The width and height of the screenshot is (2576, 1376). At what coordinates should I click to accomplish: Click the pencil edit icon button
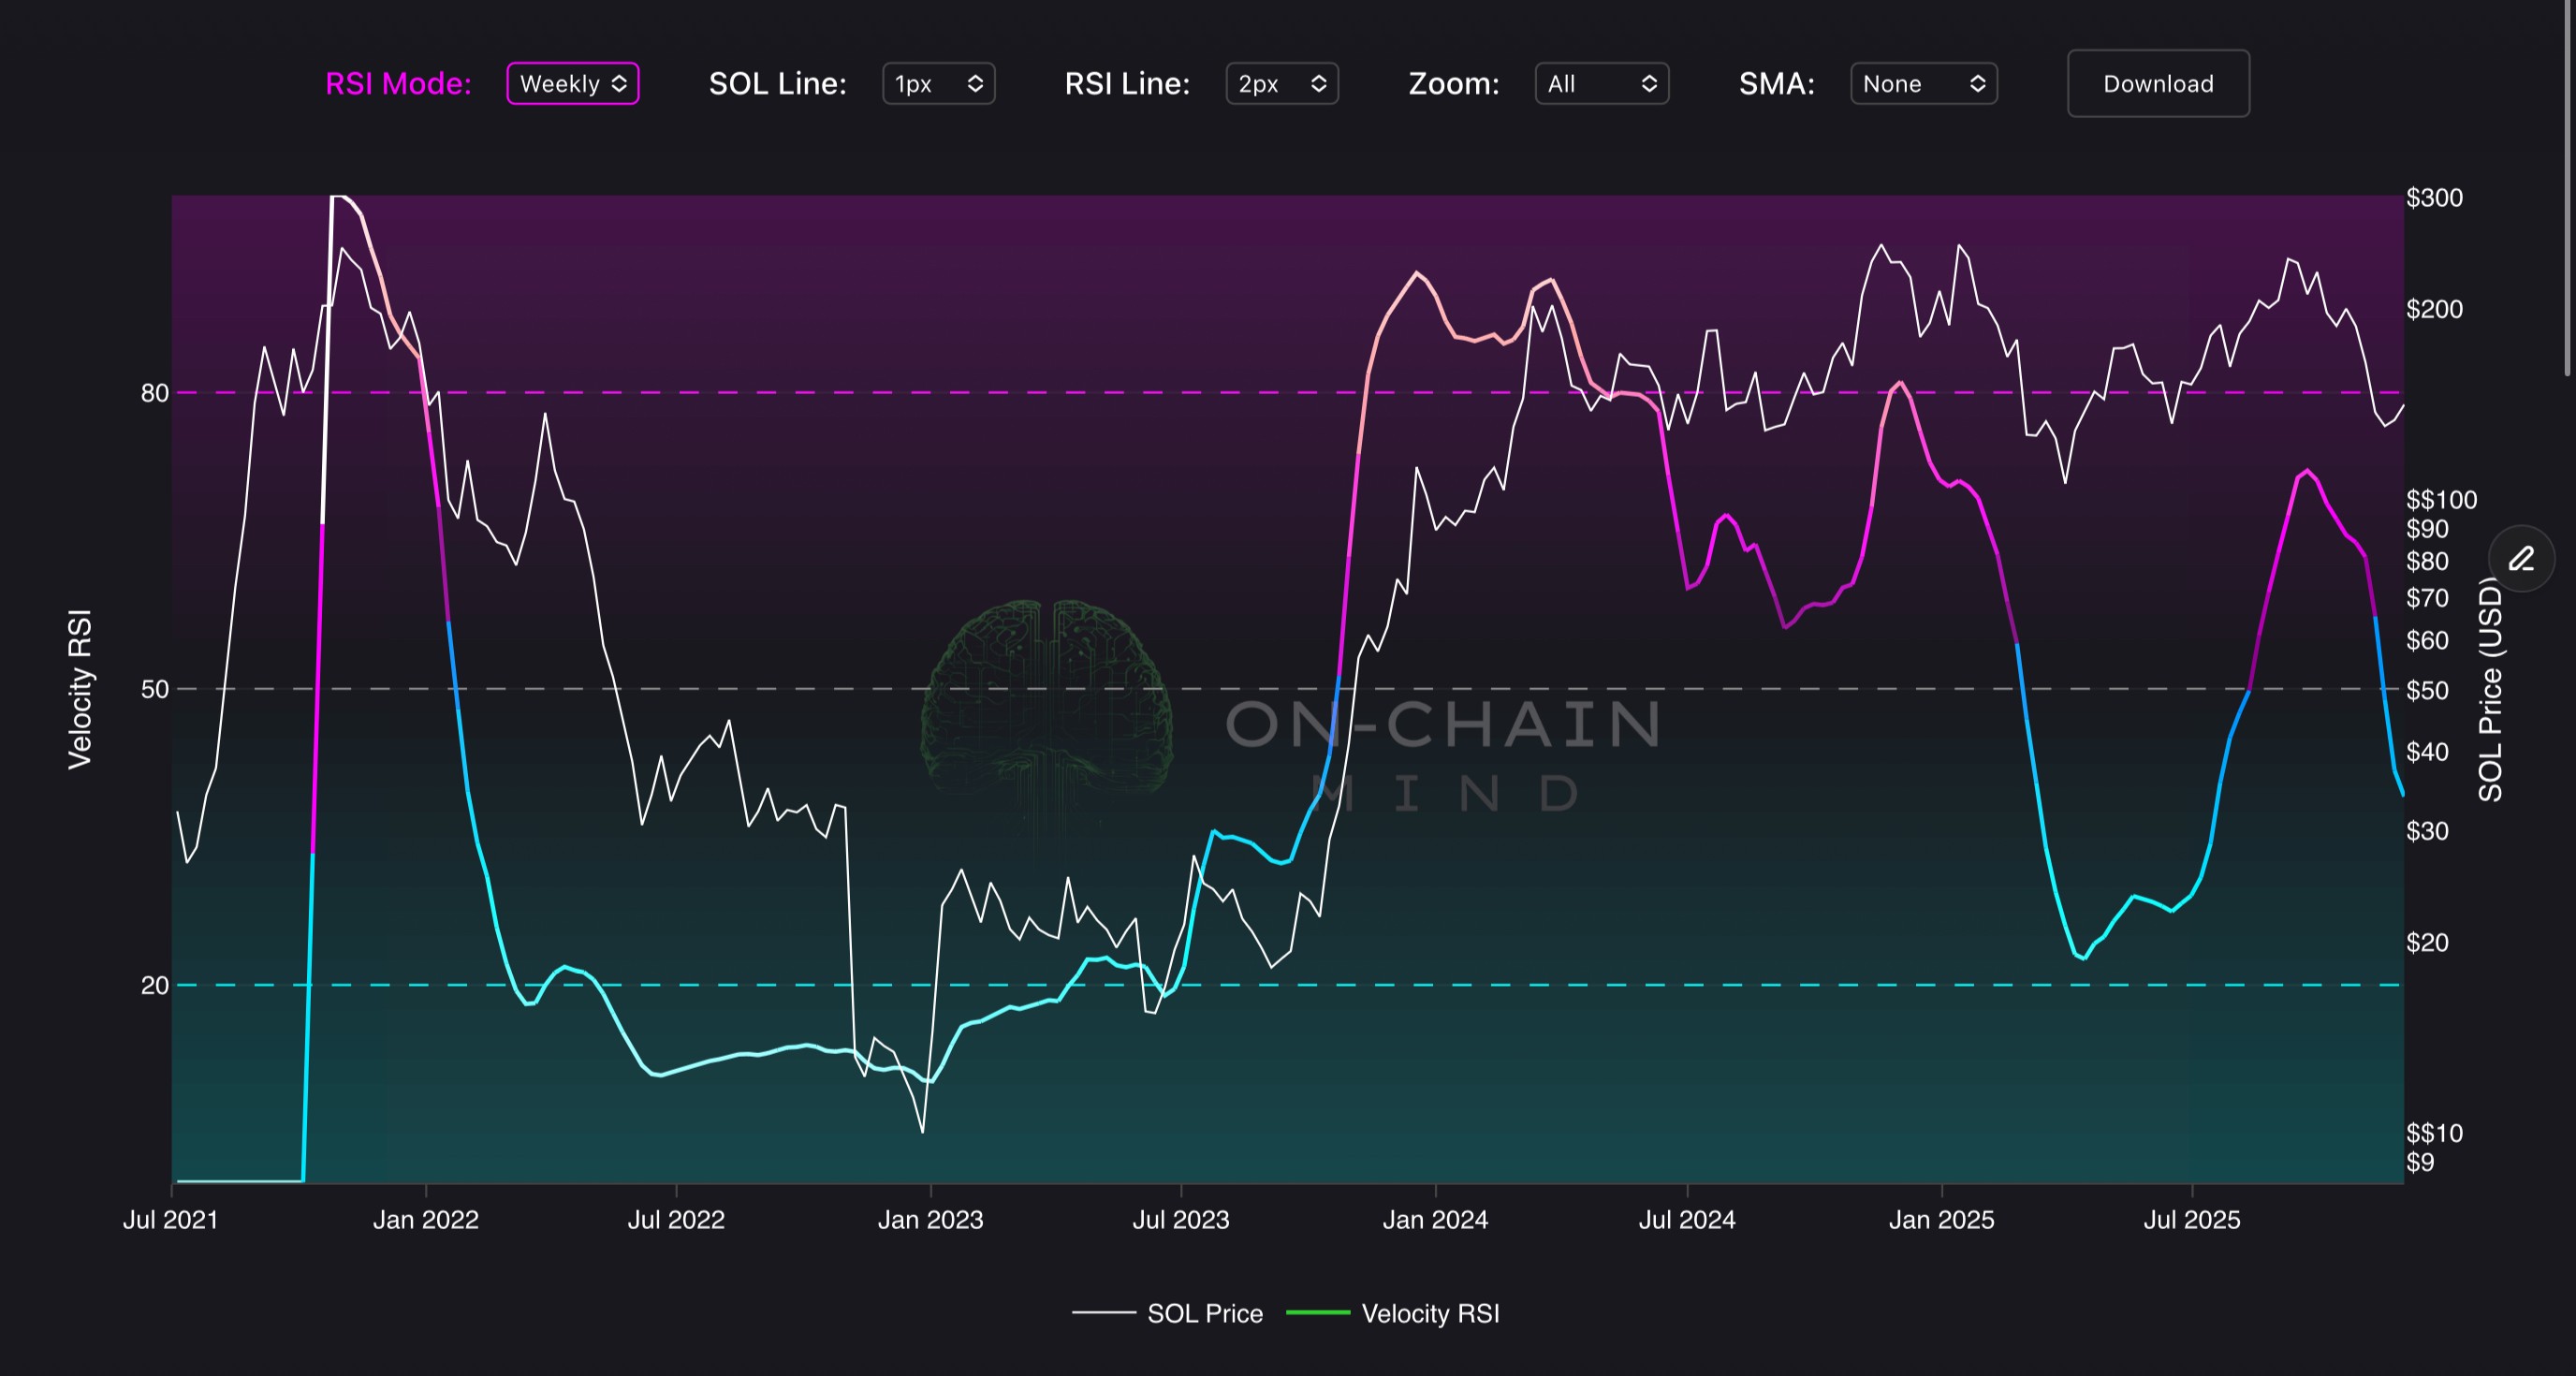pos(2521,558)
